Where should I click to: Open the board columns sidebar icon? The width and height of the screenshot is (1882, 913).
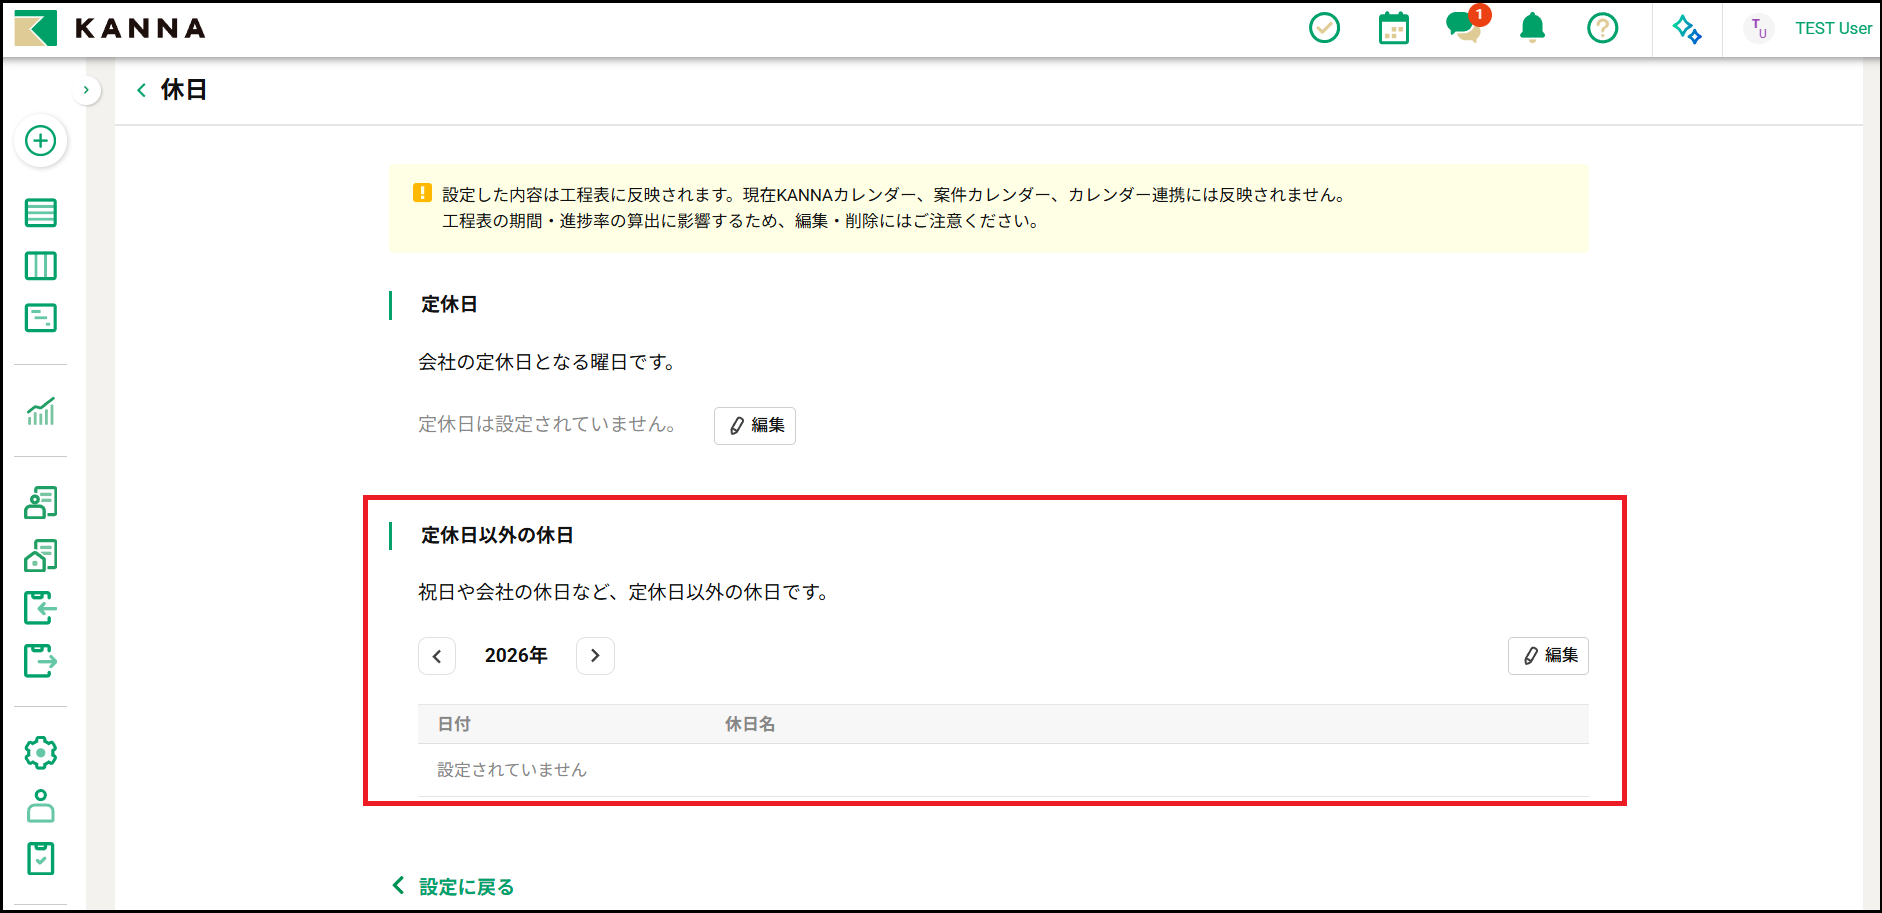(x=40, y=266)
